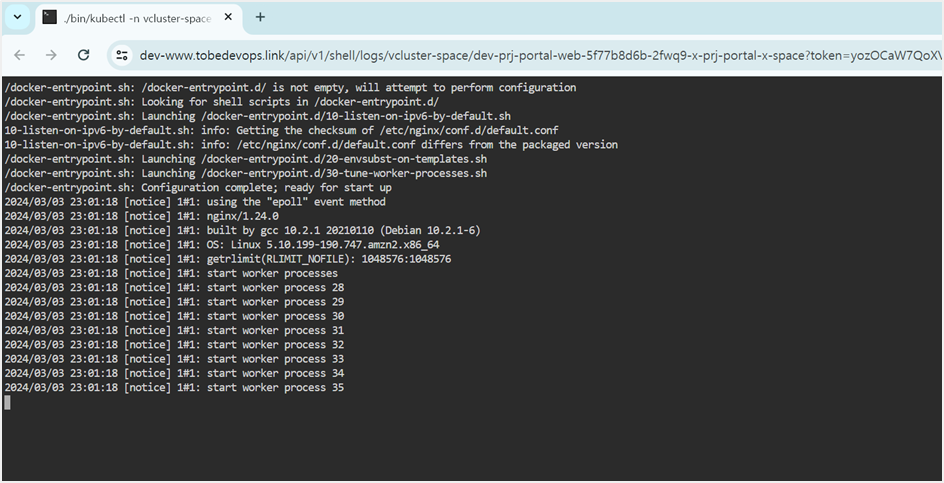The width and height of the screenshot is (944, 483).
Task: Click the 'start worker process 28' line
Action: (175, 288)
